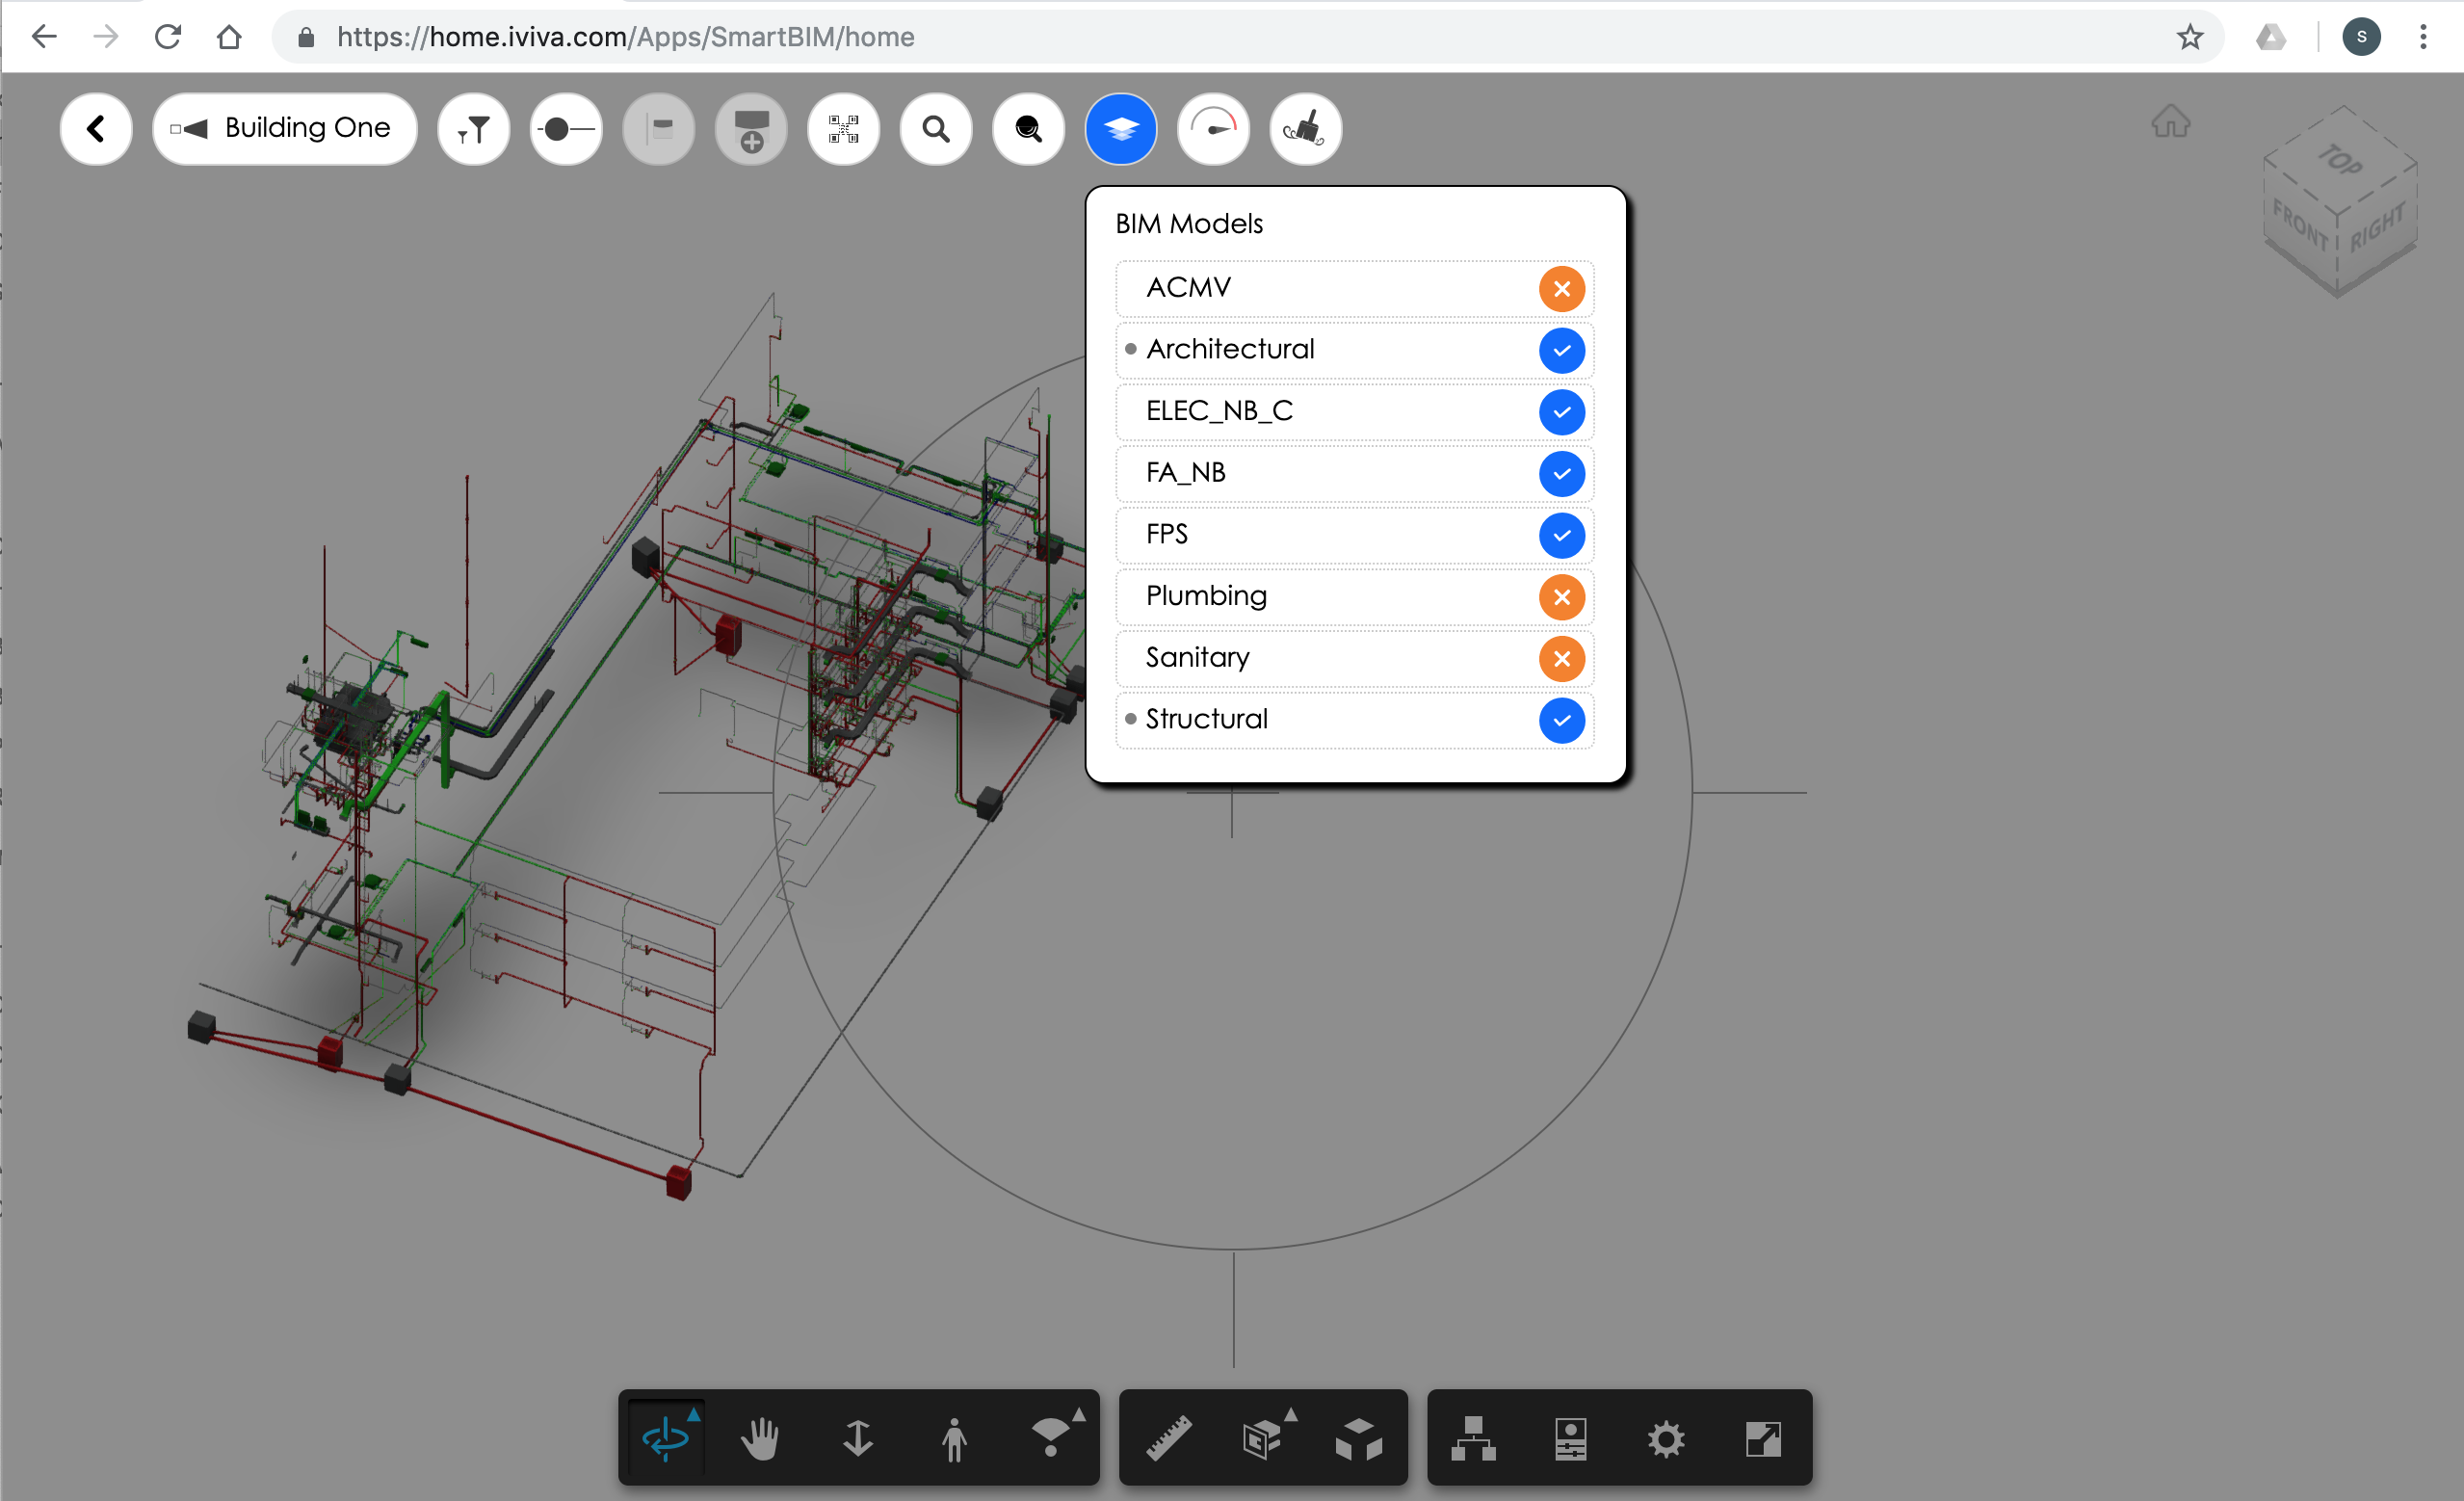Select the pan hand tool
The width and height of the screenshot is (2464, 1501).
[760, 1439]
